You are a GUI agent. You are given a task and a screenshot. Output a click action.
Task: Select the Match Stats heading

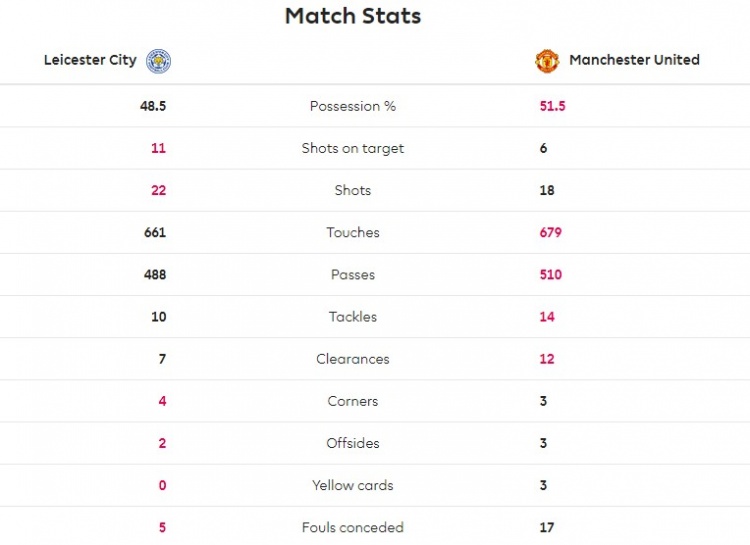click(353, 16)
